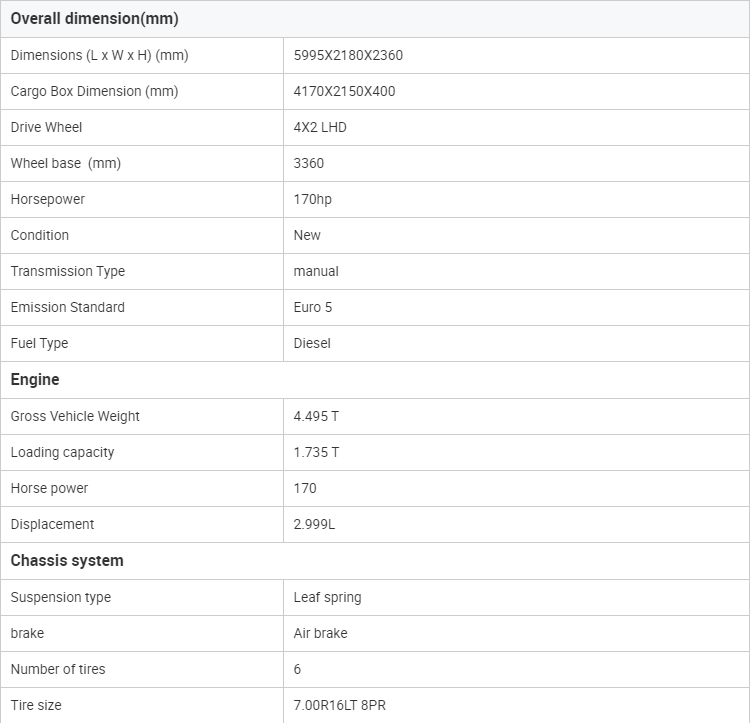Screen dimensions: 750x723
Task: Click the Wheel base value 3360
Action: (x=309, y=163)
